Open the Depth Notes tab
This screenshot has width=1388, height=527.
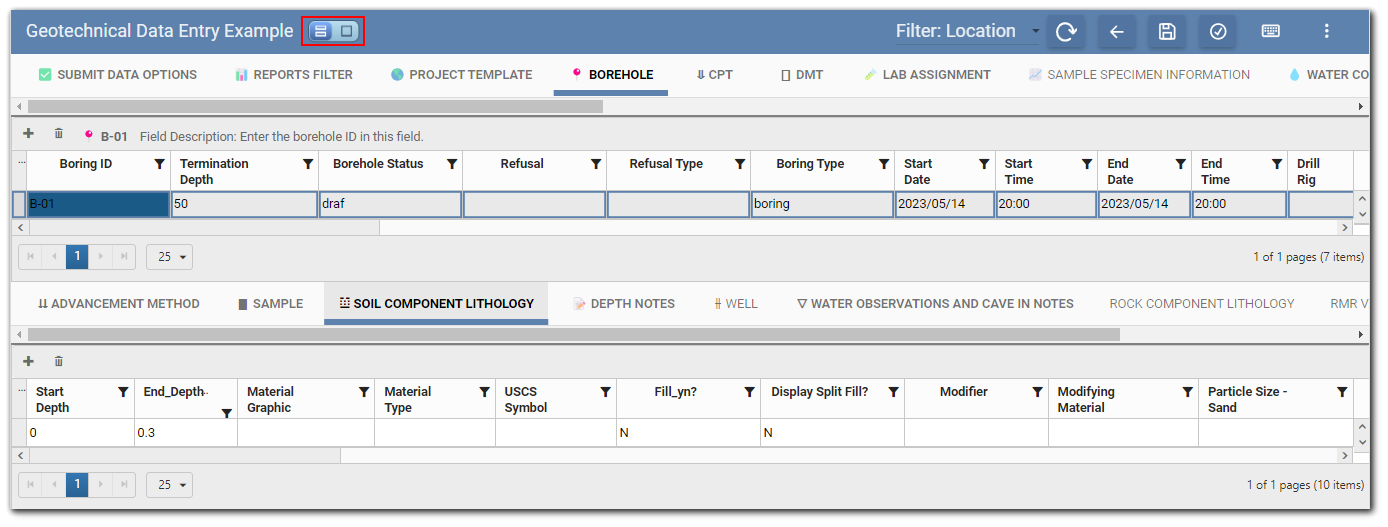point(623,303)
